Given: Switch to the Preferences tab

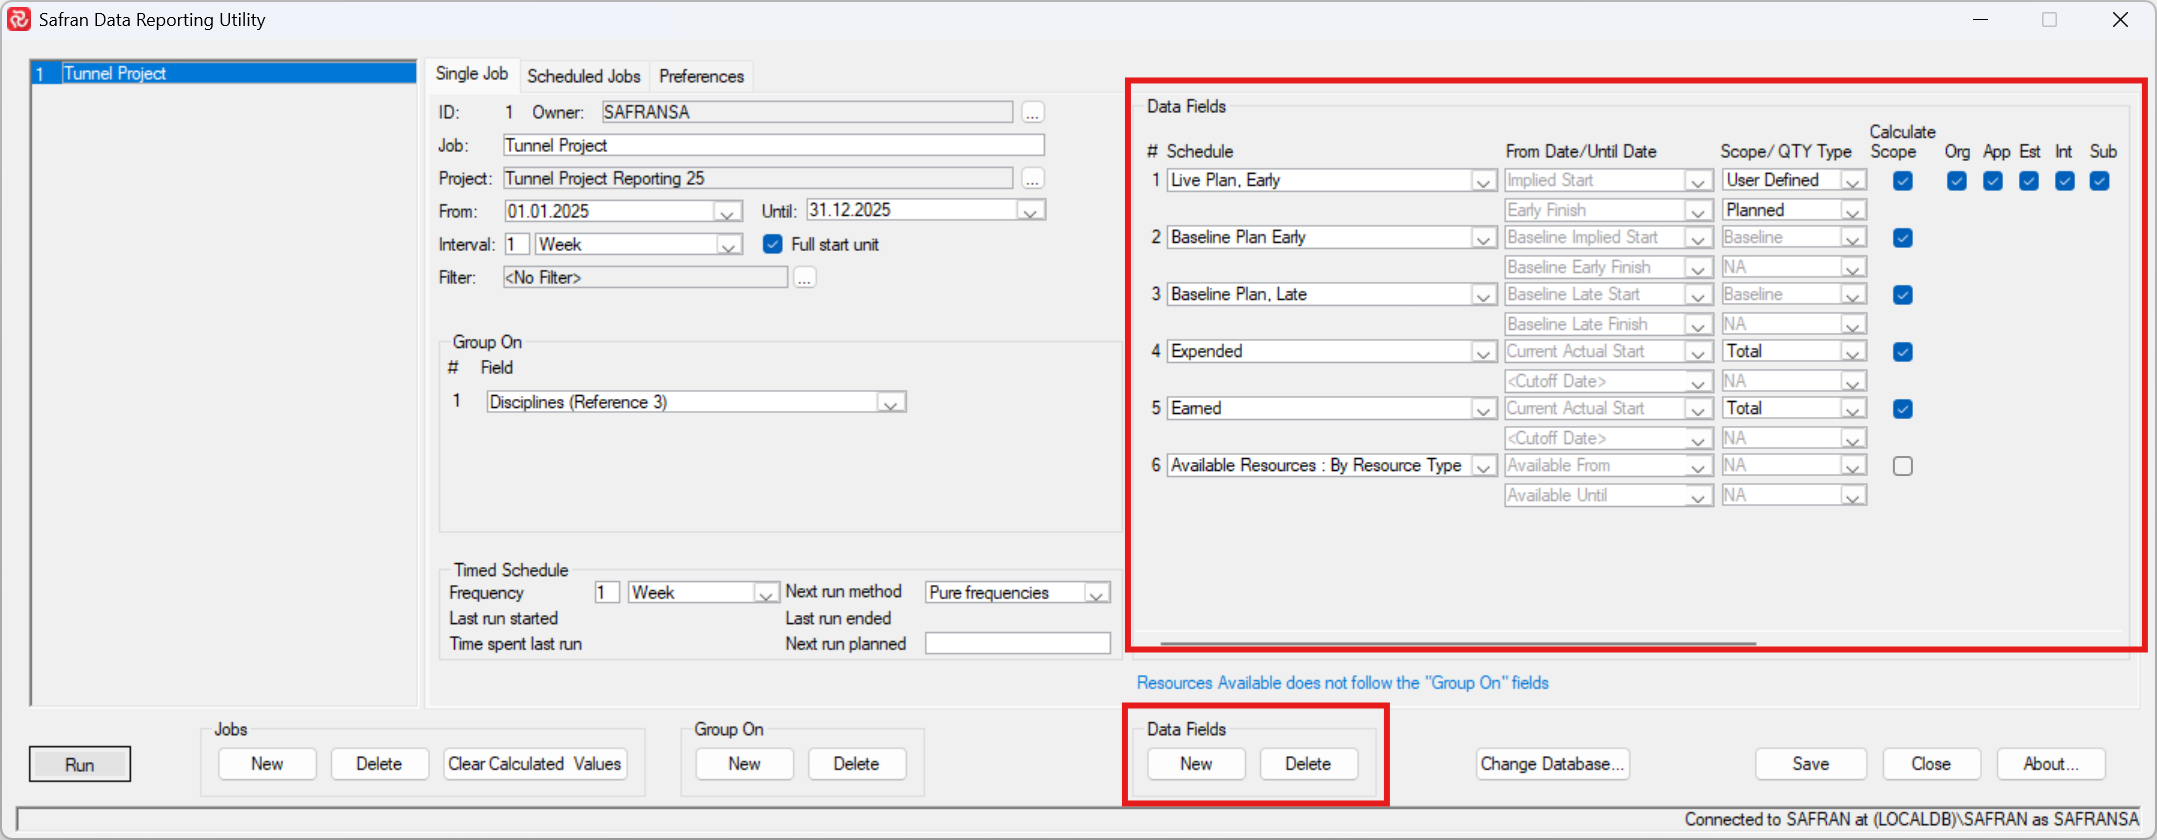Looking at the screenshot, I should (701, 76).
